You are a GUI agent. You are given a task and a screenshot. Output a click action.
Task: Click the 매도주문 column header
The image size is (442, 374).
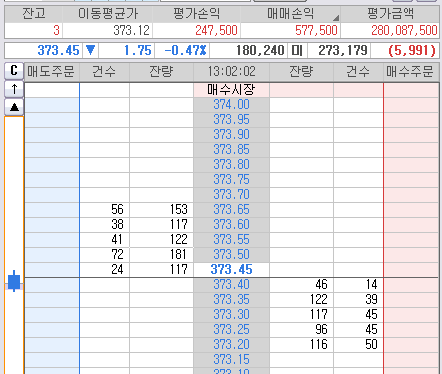click(x=52, y=72)
